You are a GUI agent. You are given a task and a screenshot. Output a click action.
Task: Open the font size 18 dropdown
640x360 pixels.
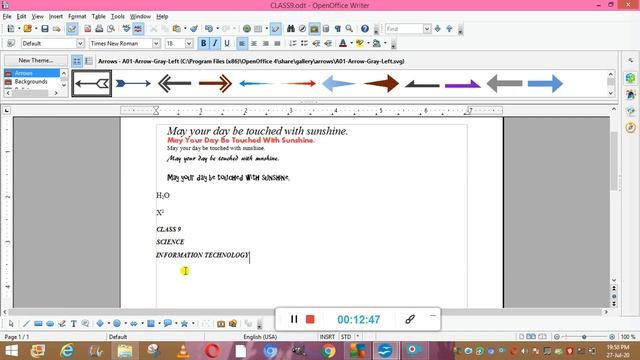click(189, 43)
